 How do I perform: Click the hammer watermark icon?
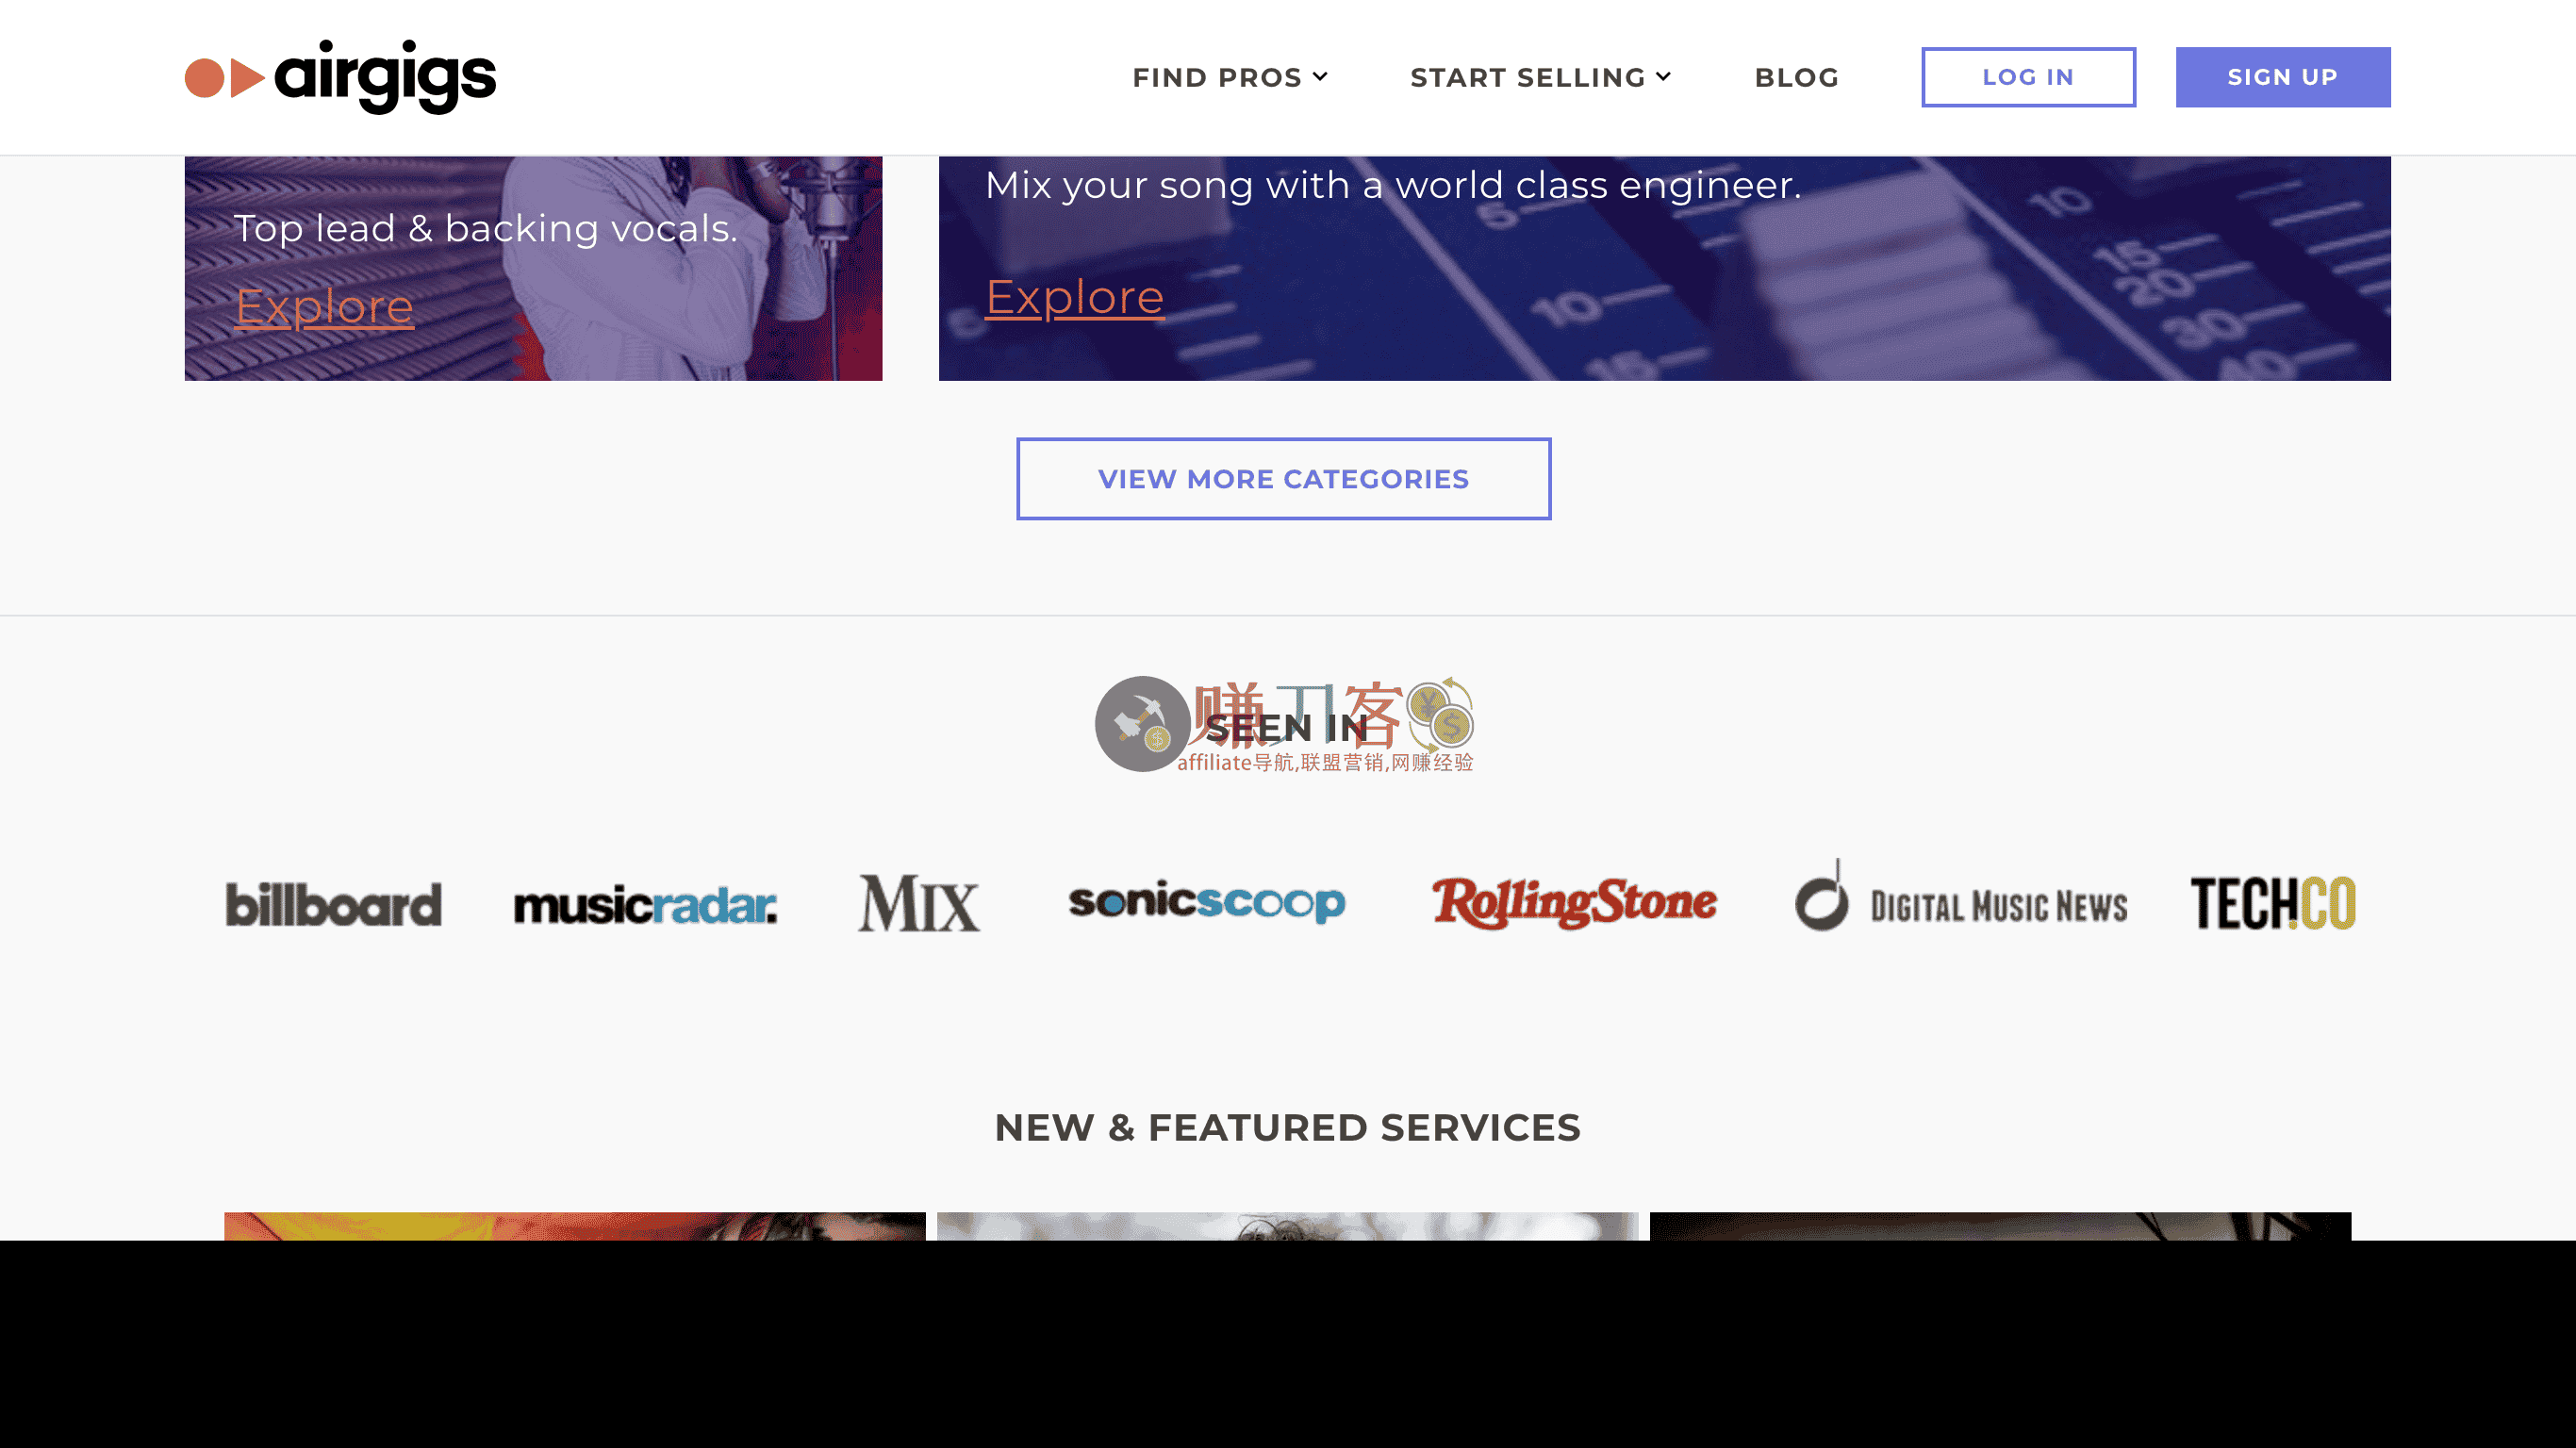1142,724
